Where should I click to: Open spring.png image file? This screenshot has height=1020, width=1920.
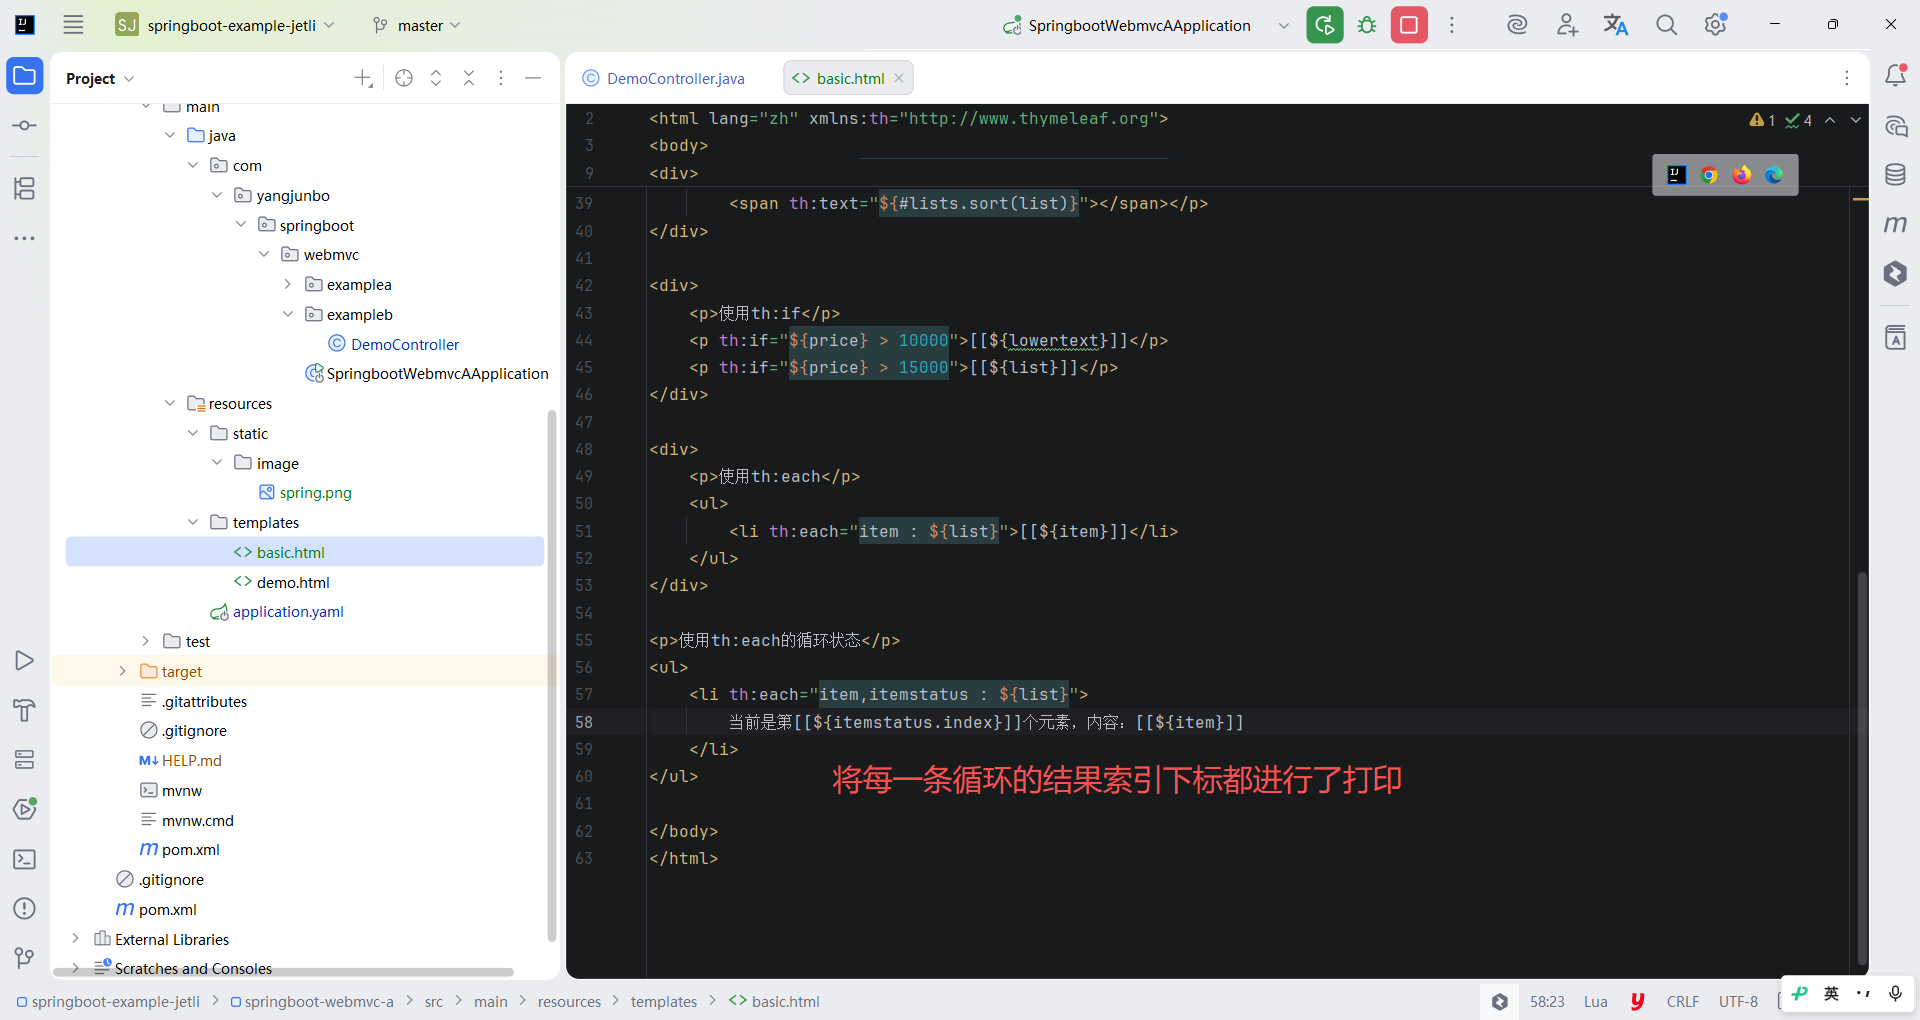315,493
